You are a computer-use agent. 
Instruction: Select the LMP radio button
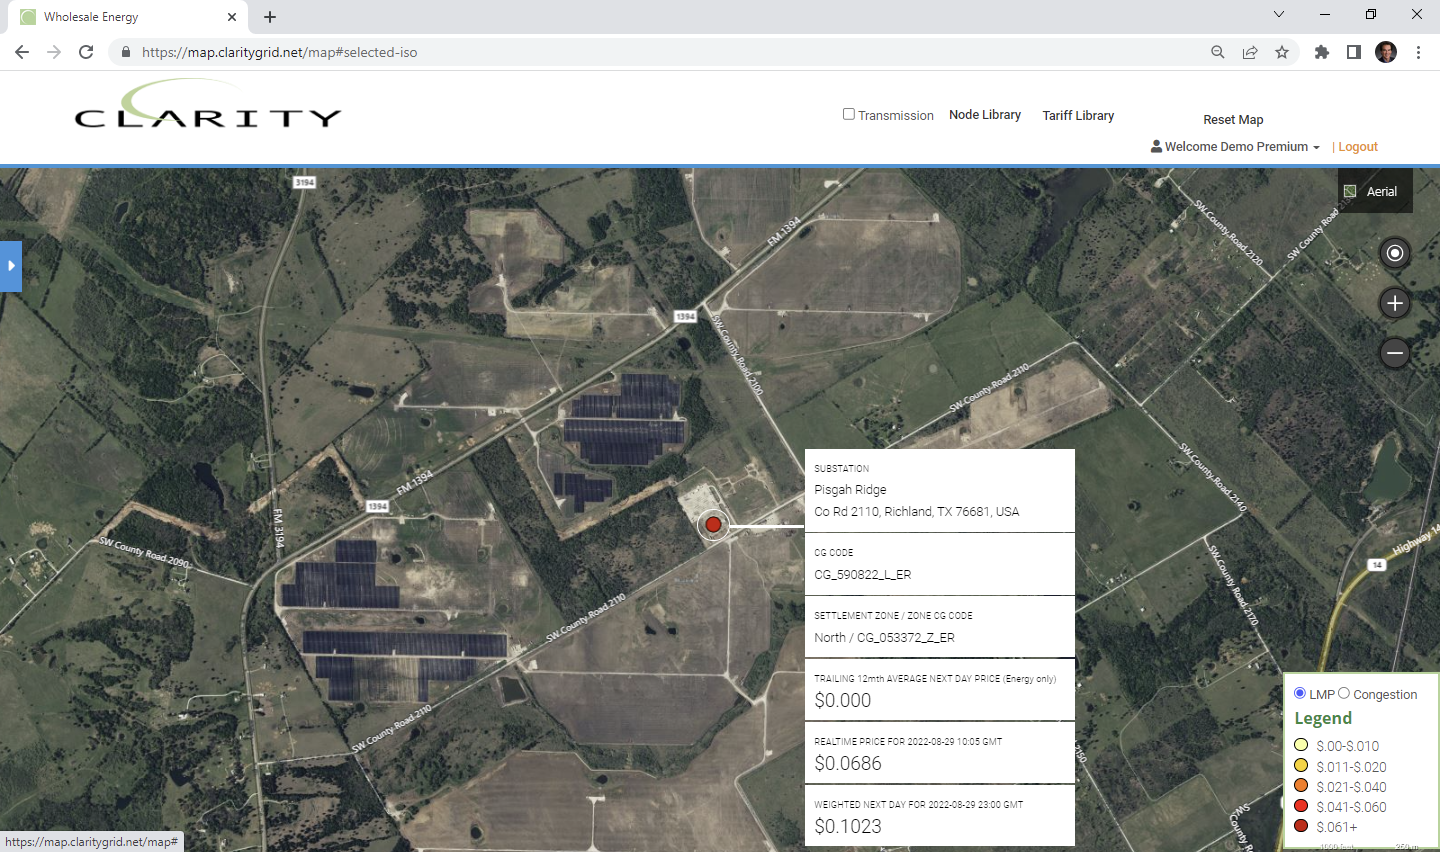pos(1300,693)
